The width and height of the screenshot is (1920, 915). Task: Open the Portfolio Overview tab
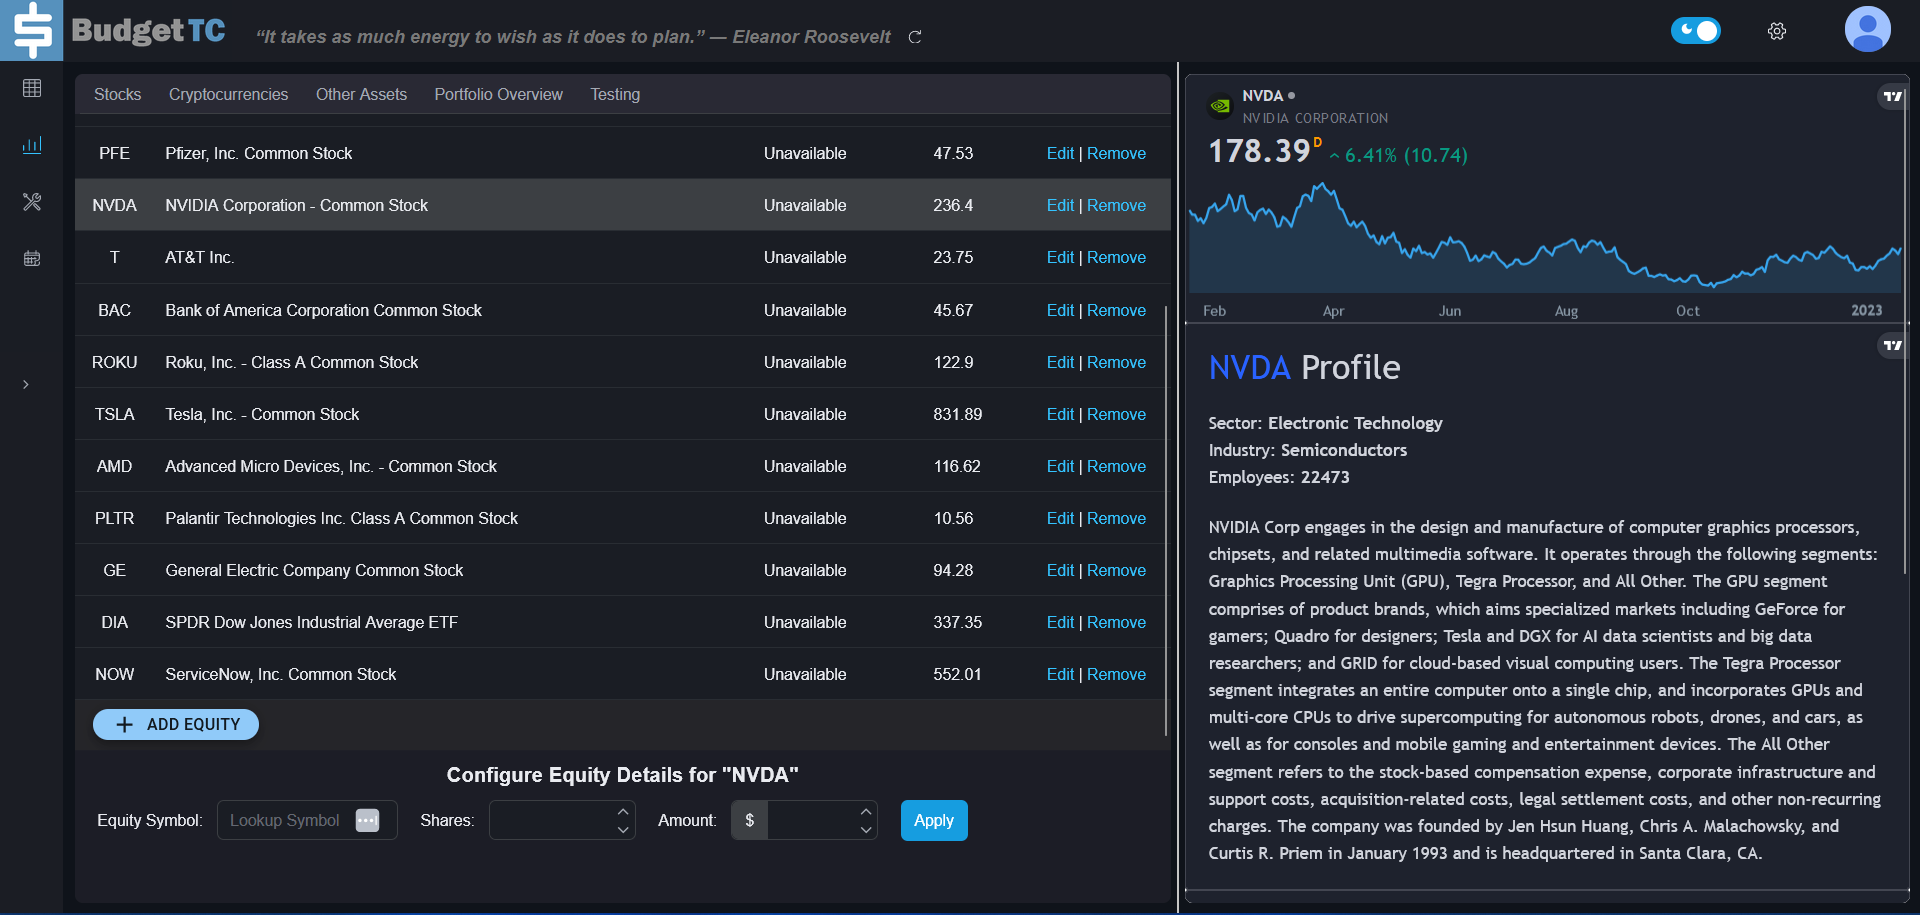point(498,94)
